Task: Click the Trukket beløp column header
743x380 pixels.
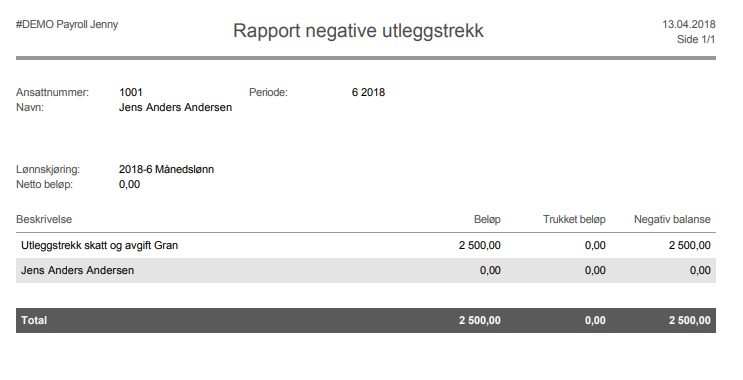Action: click(574, 219)
